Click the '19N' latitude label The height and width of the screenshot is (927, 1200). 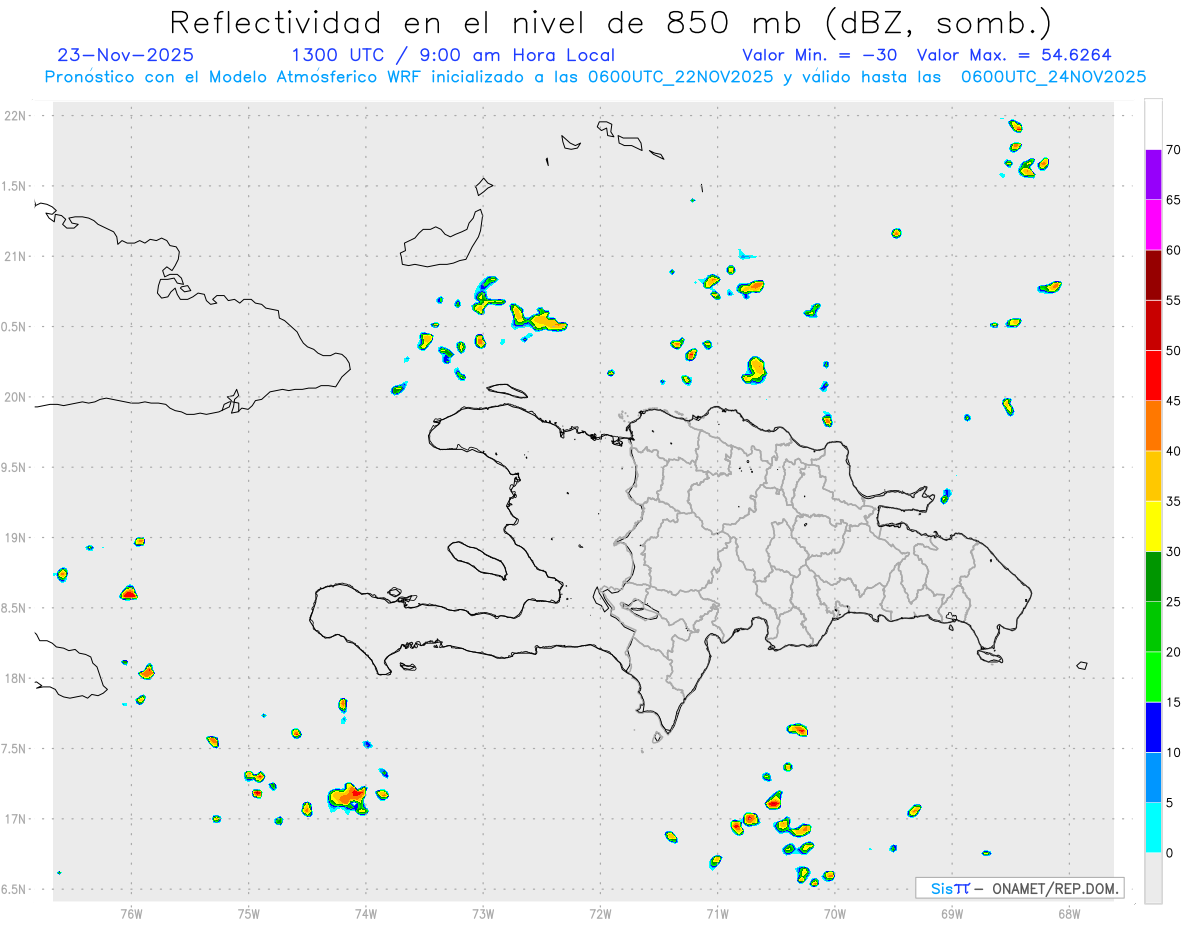click(15, 538)
